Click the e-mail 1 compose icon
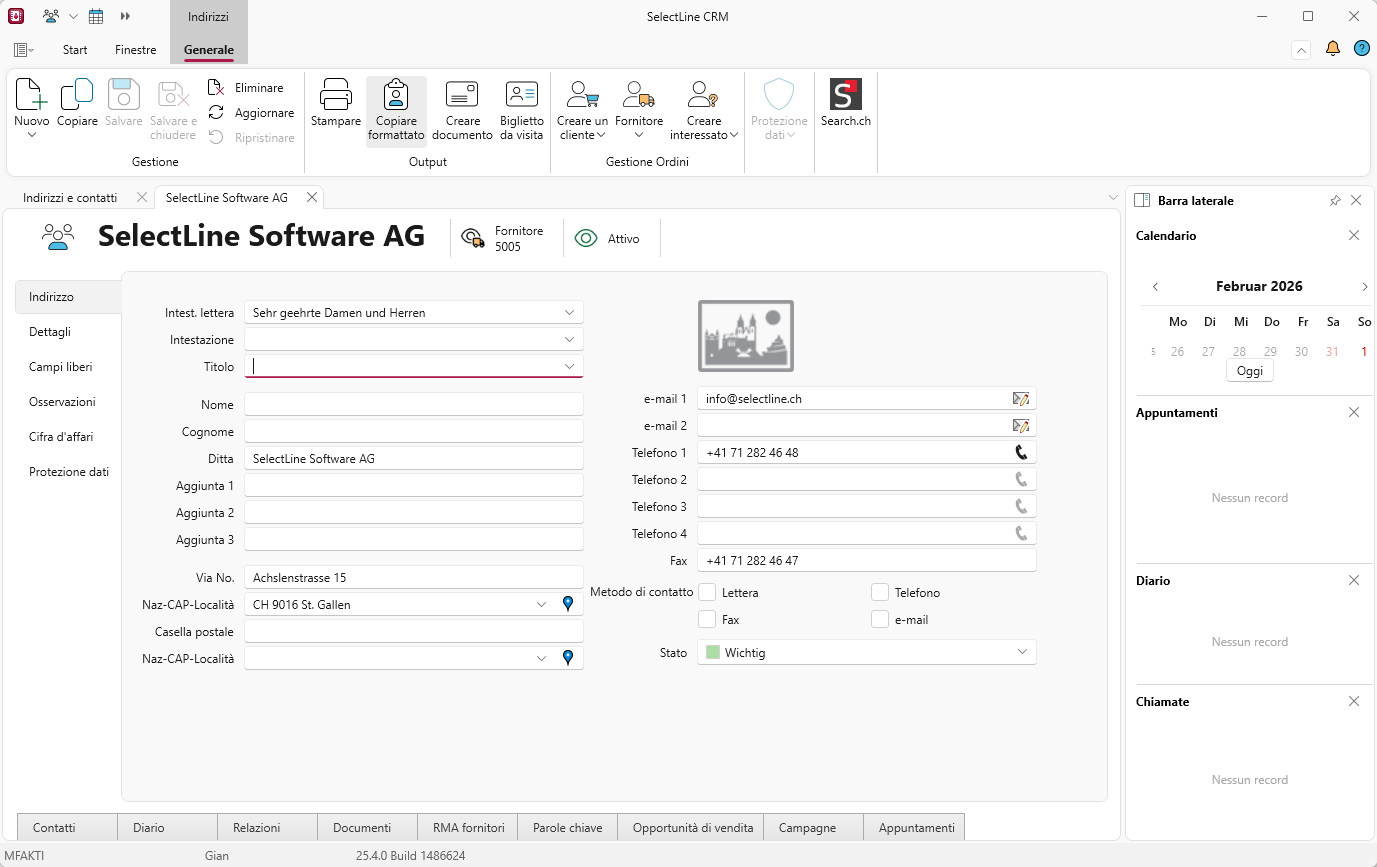 1020,399
